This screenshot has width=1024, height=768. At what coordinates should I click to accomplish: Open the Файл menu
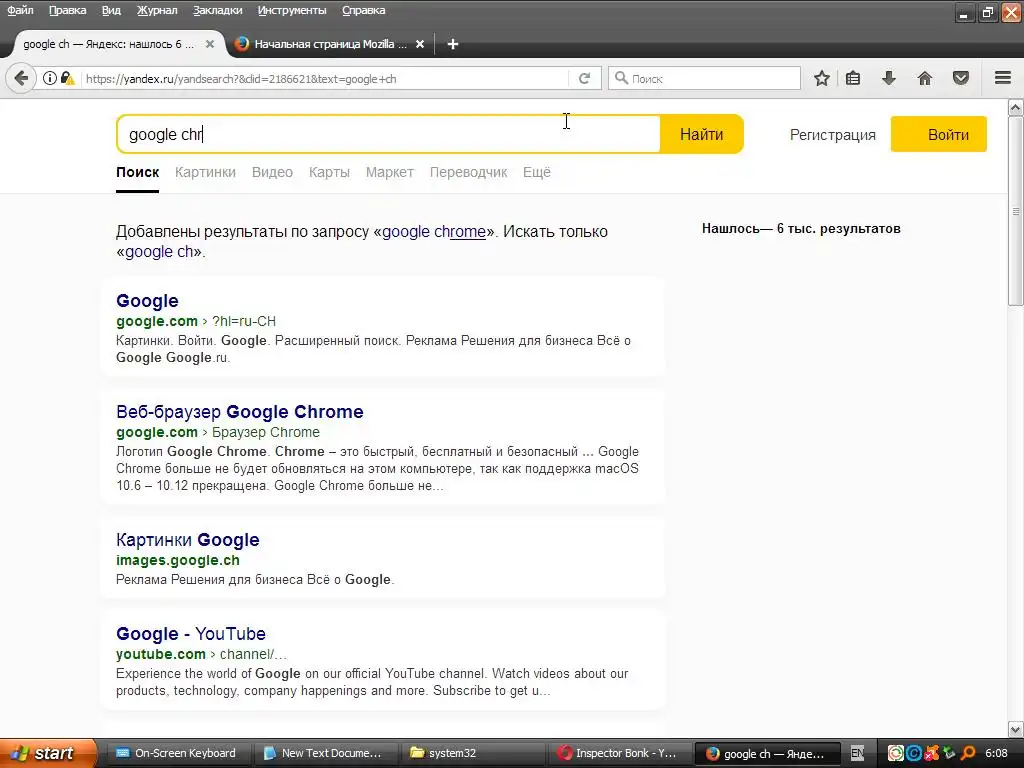point(20,10)
